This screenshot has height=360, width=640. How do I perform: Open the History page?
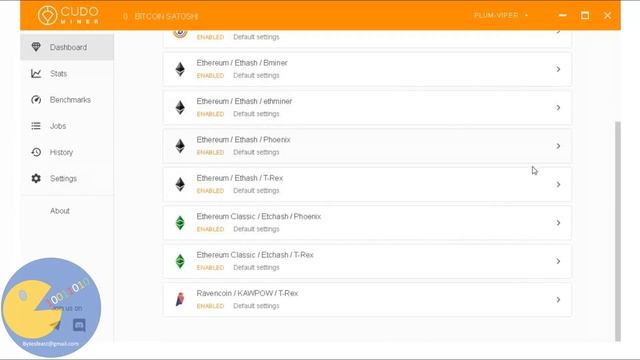67,152
